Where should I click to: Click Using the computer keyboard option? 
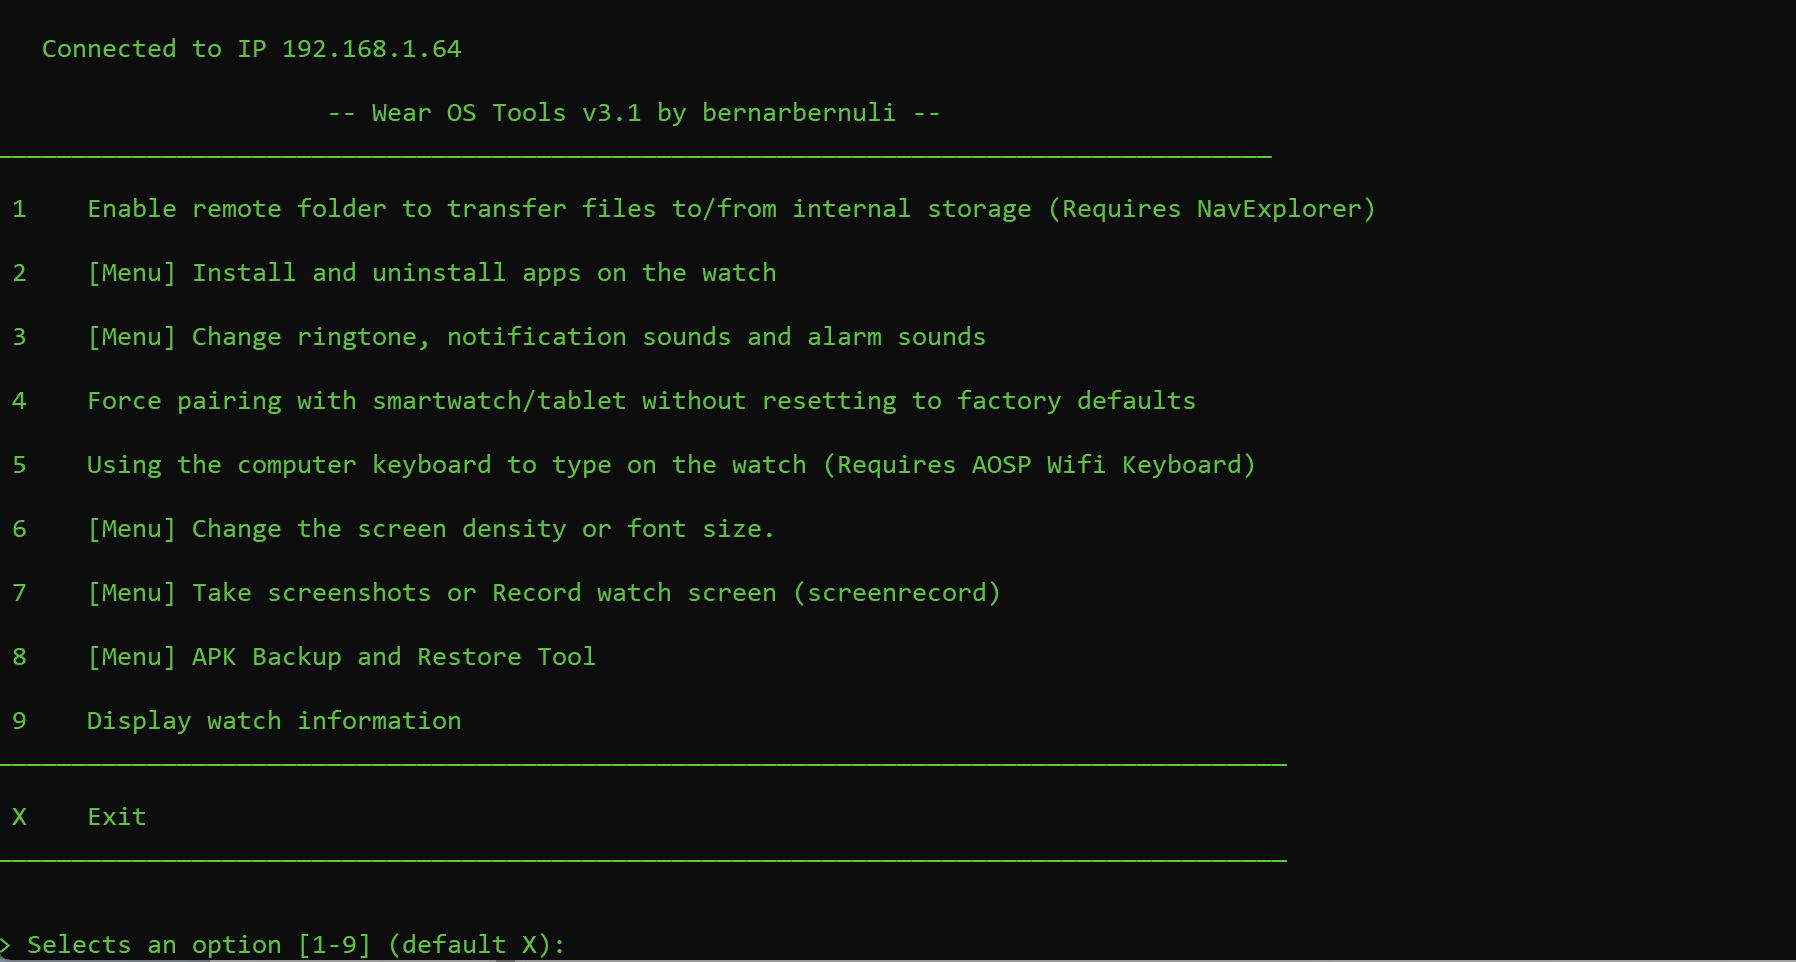(446, 465)
